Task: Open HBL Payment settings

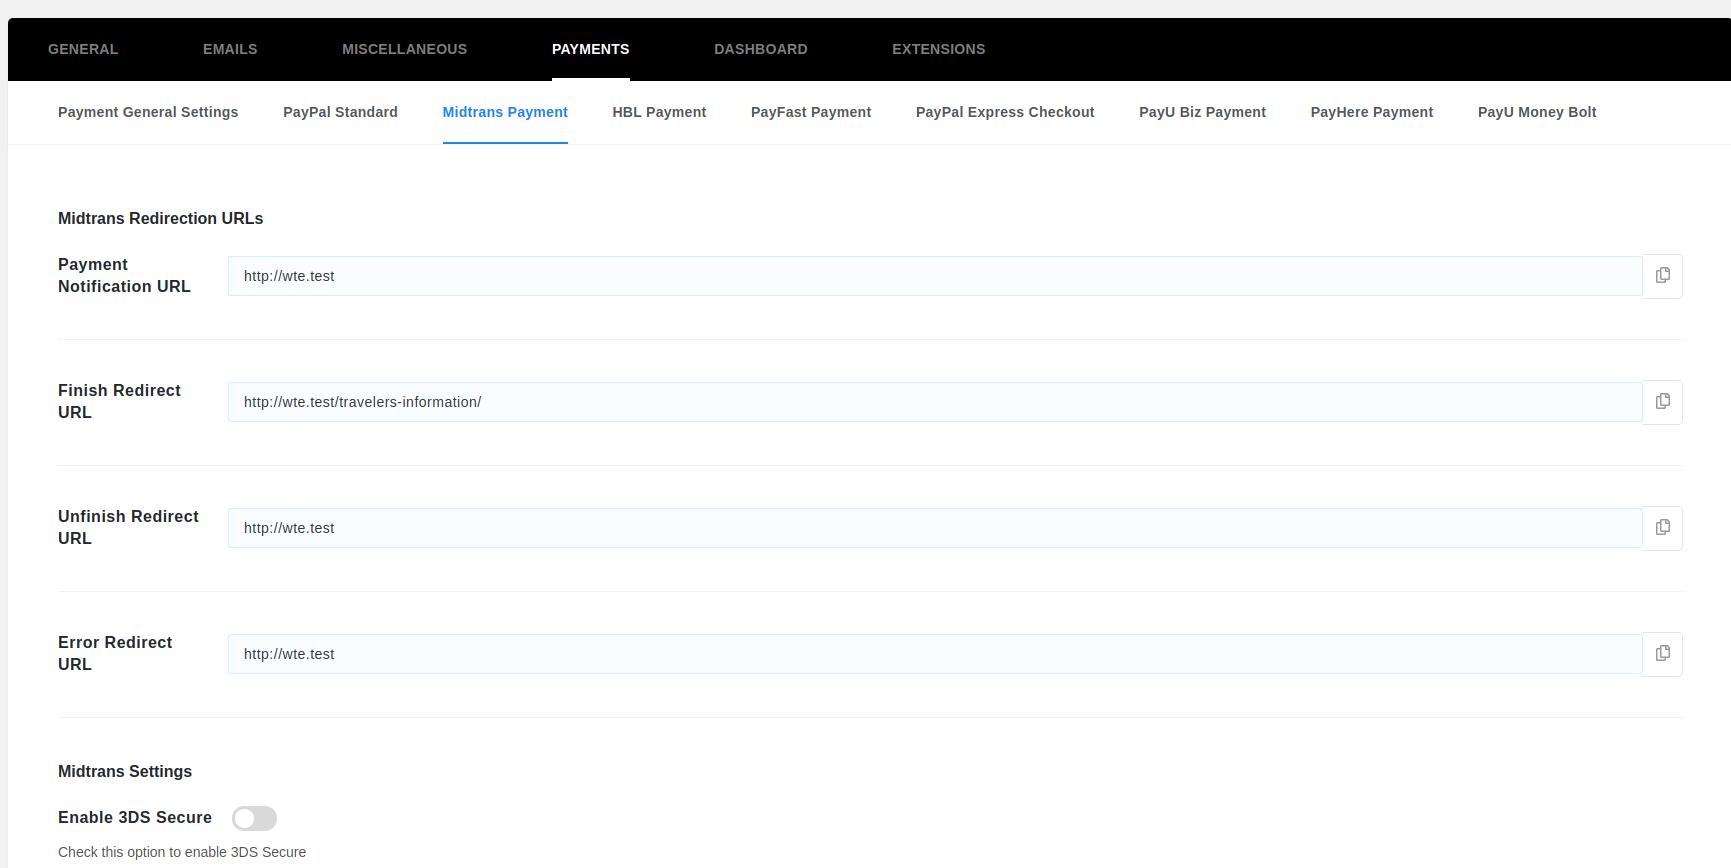Action: (659, 112)
